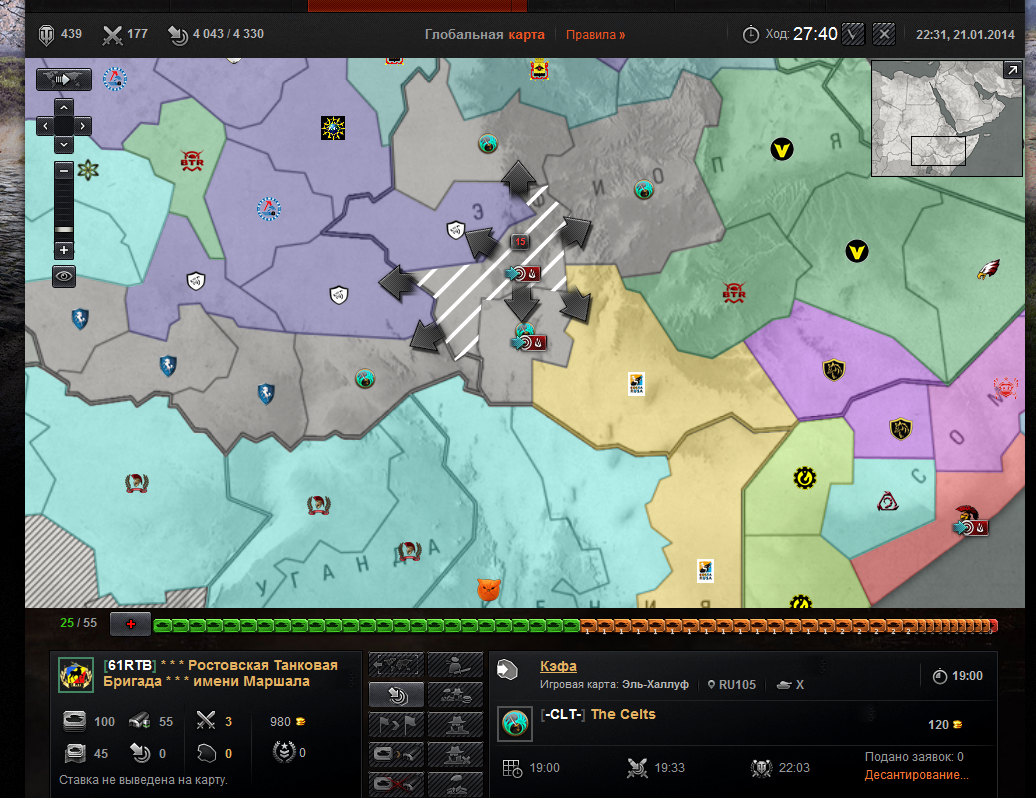
Task: Click the 25 / 55 chip counter
Action: 78,623
